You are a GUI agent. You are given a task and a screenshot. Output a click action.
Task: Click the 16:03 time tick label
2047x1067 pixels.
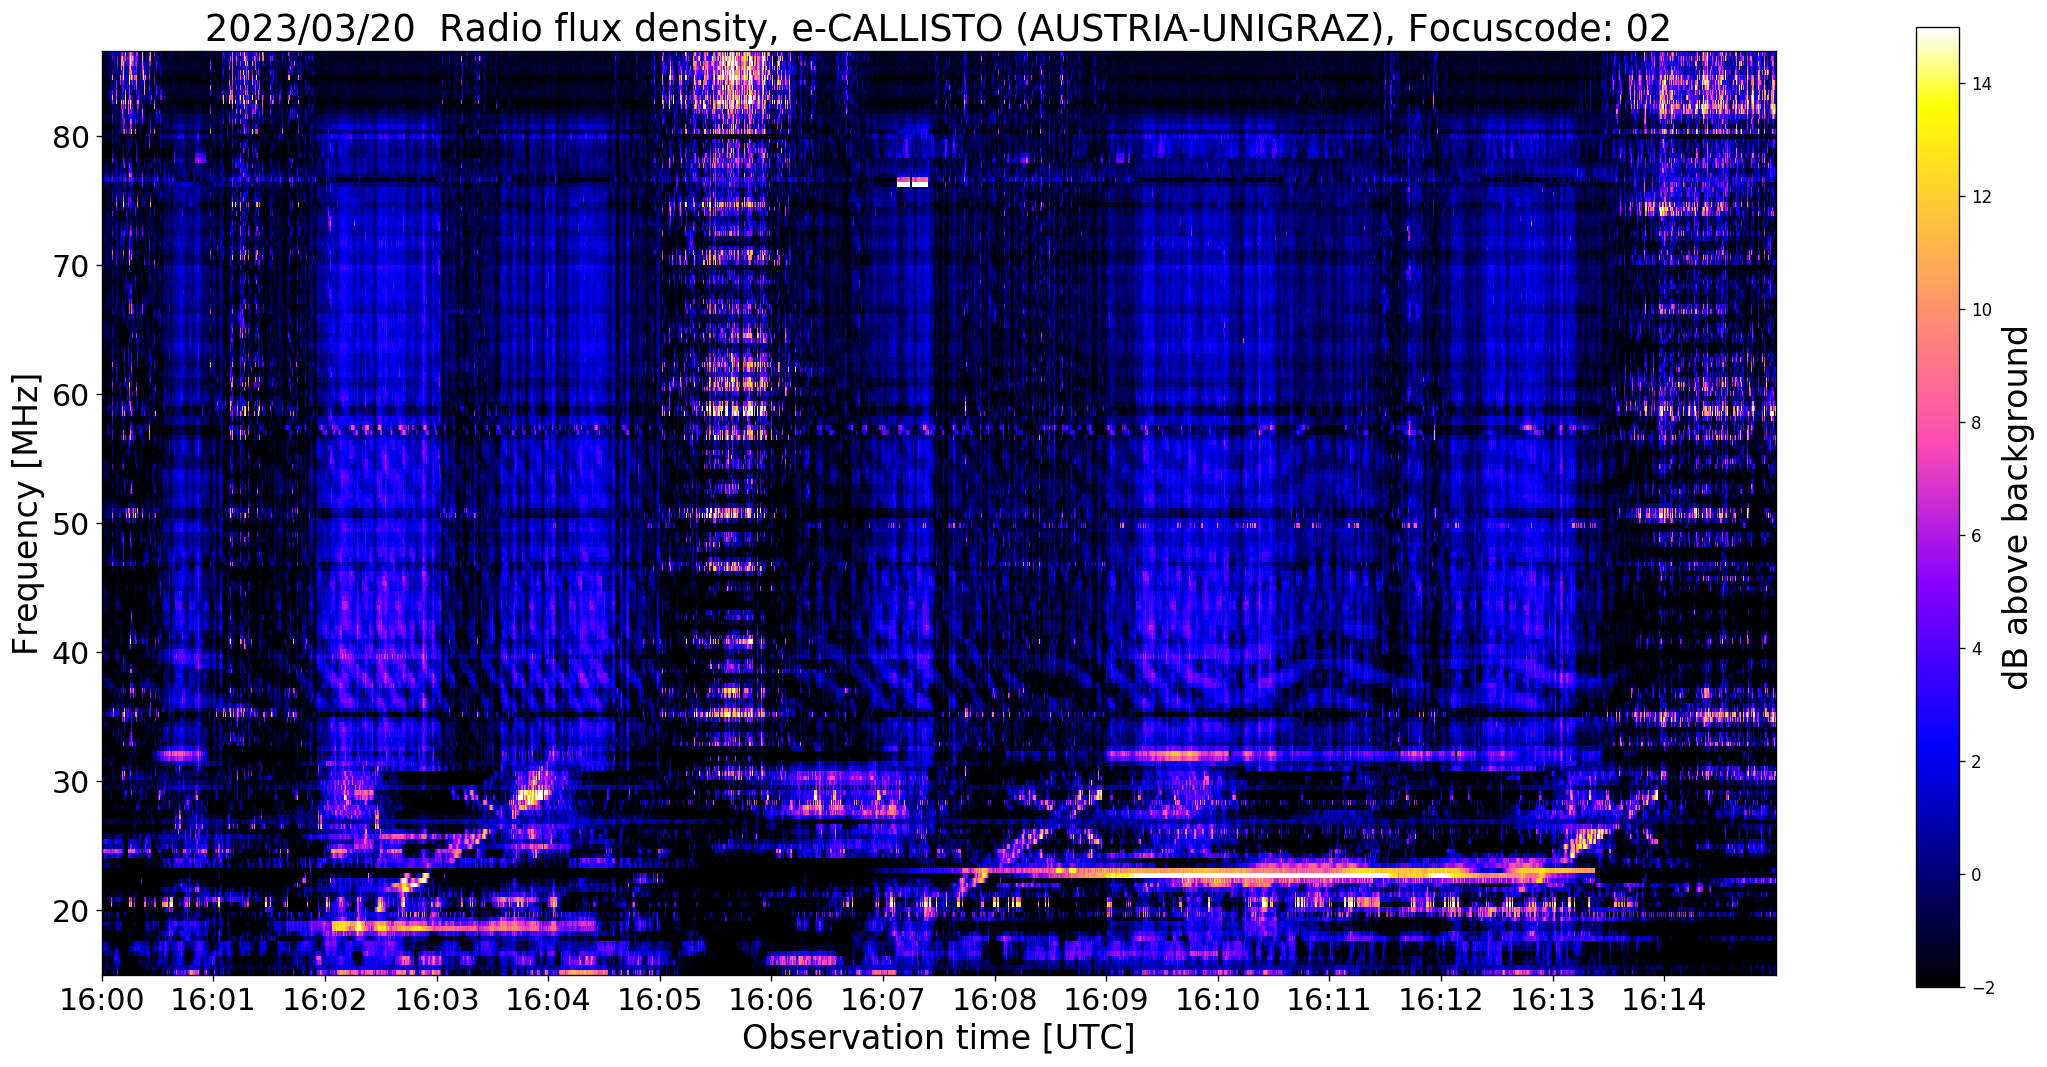[x=437, y=1000]
